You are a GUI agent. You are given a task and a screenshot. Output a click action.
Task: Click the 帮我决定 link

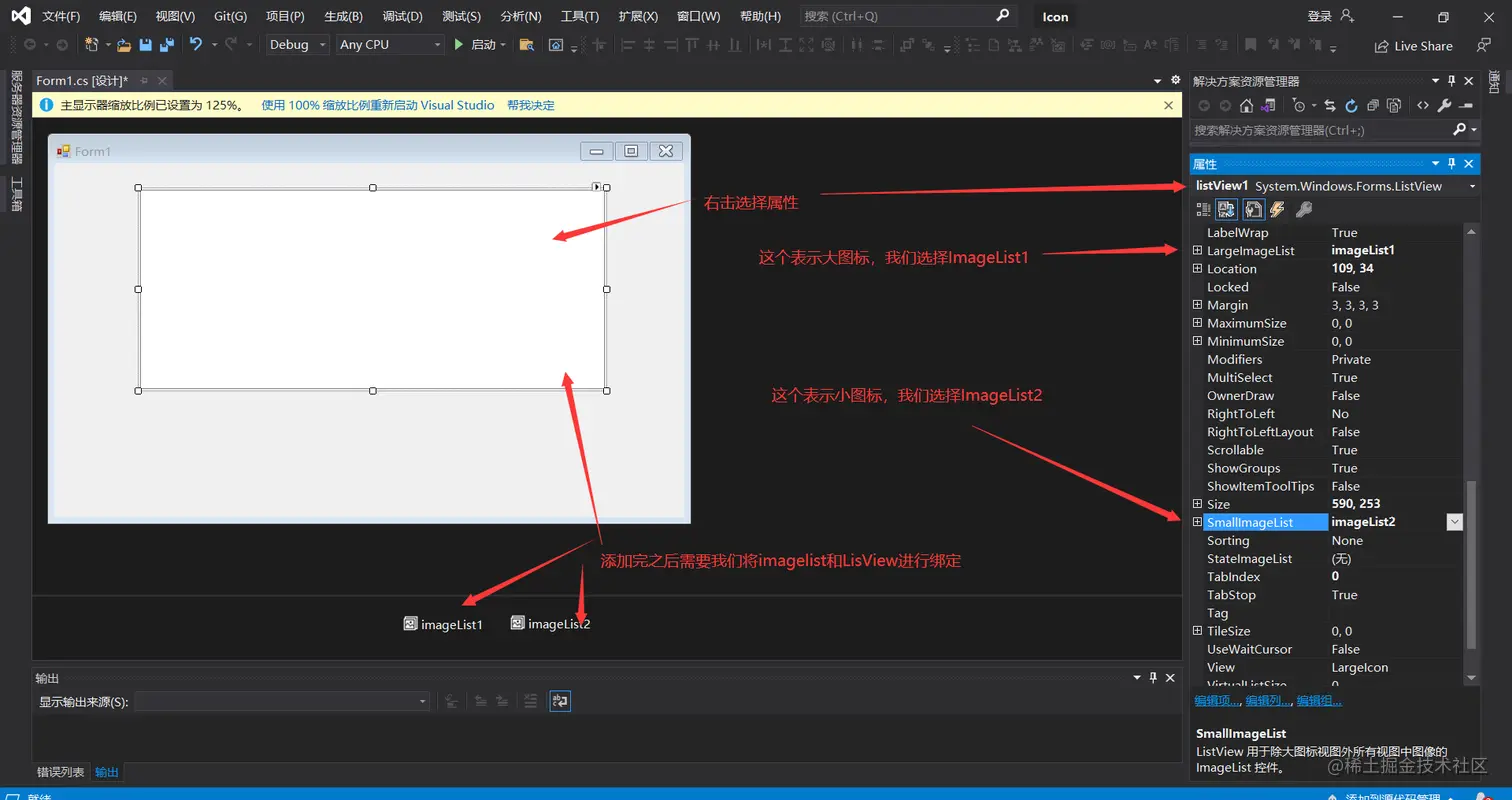tap(531, 105)
